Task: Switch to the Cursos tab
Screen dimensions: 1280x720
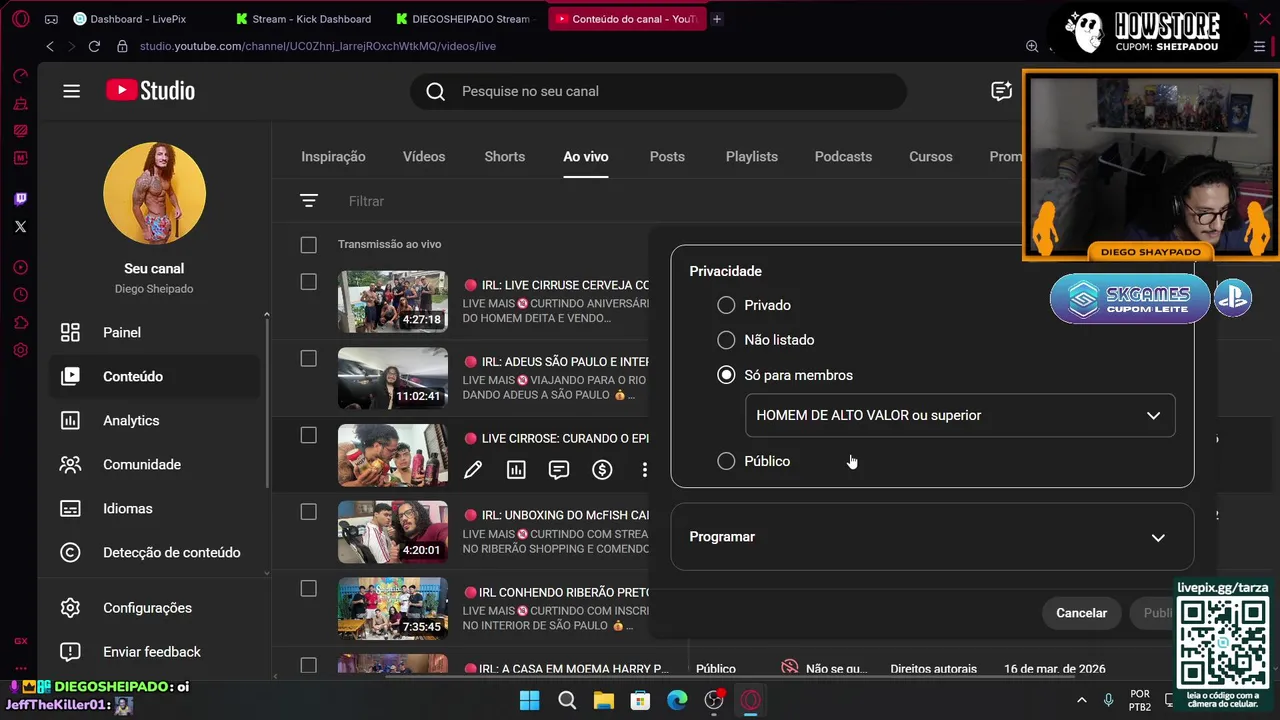Action: (x=931, y=157)
